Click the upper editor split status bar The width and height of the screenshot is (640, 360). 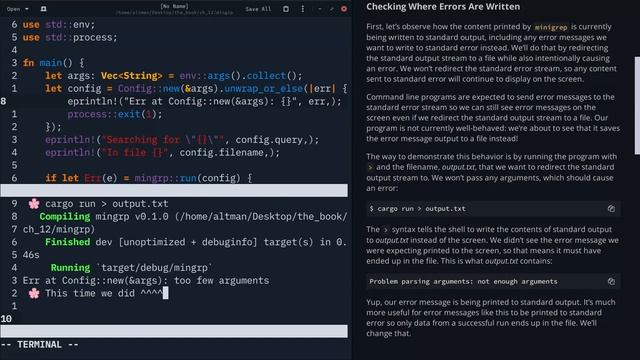point(174,191)
